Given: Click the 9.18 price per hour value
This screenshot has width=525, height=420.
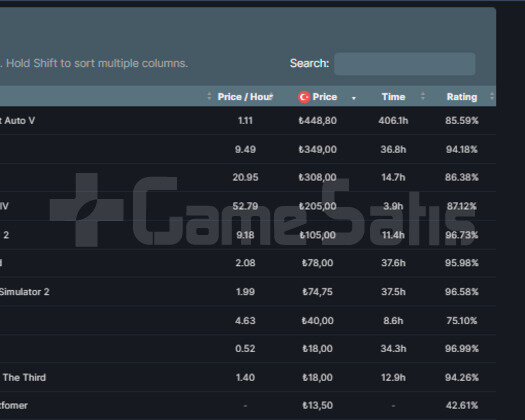Looking at the screenshot, I should [245, 235].
